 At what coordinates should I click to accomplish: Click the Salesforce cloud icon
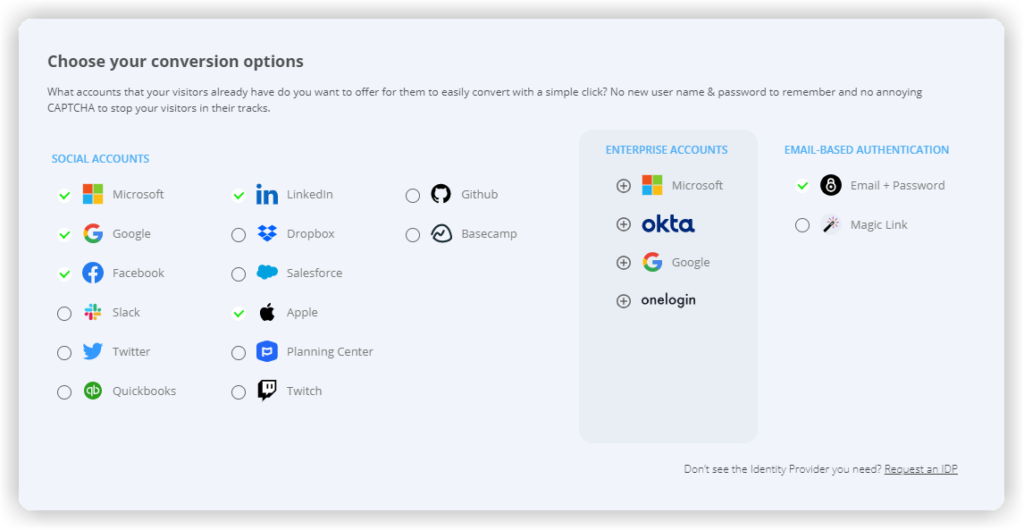pos(267,272)
